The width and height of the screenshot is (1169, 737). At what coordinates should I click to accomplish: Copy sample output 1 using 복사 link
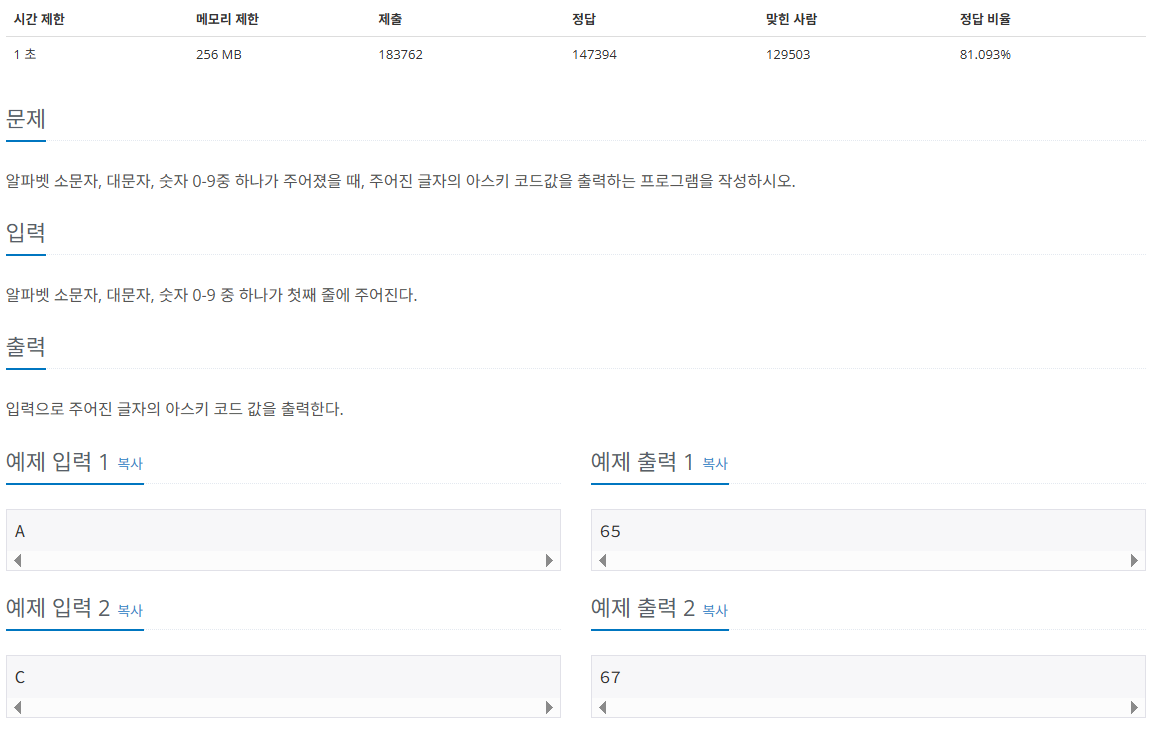coord(716,464)
